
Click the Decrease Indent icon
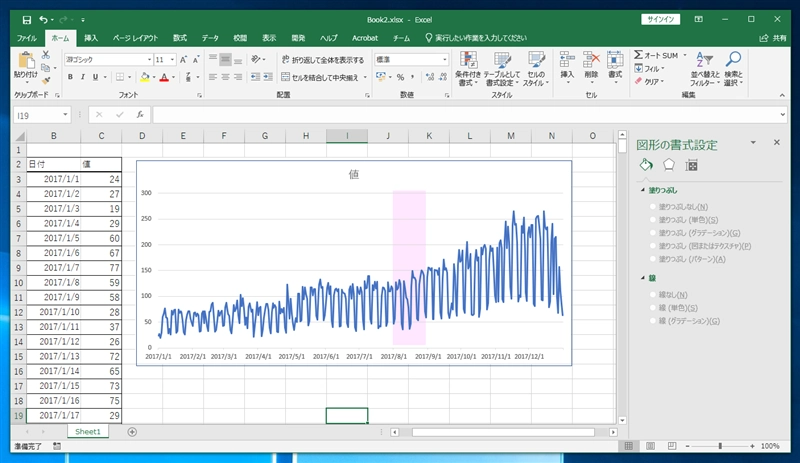click(255, 77)
